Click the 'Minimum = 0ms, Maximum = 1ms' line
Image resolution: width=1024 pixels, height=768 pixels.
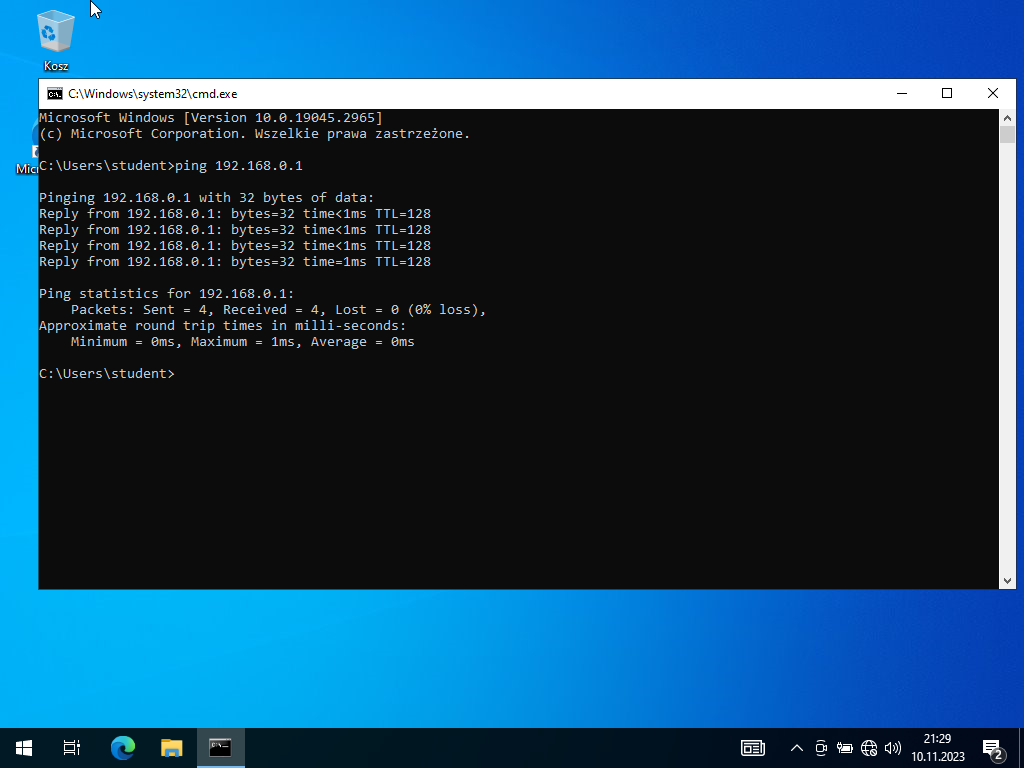coord(242,342)
